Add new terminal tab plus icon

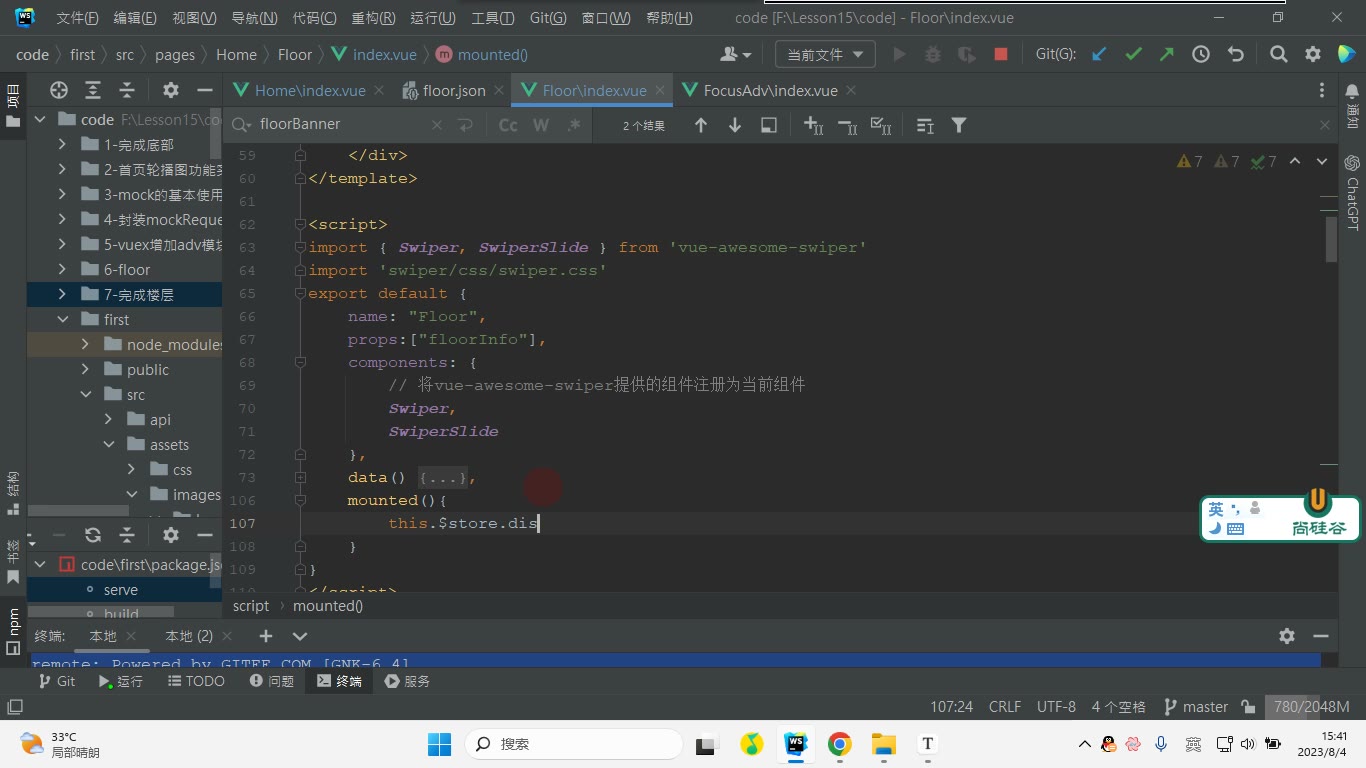[x=265, y=636]
